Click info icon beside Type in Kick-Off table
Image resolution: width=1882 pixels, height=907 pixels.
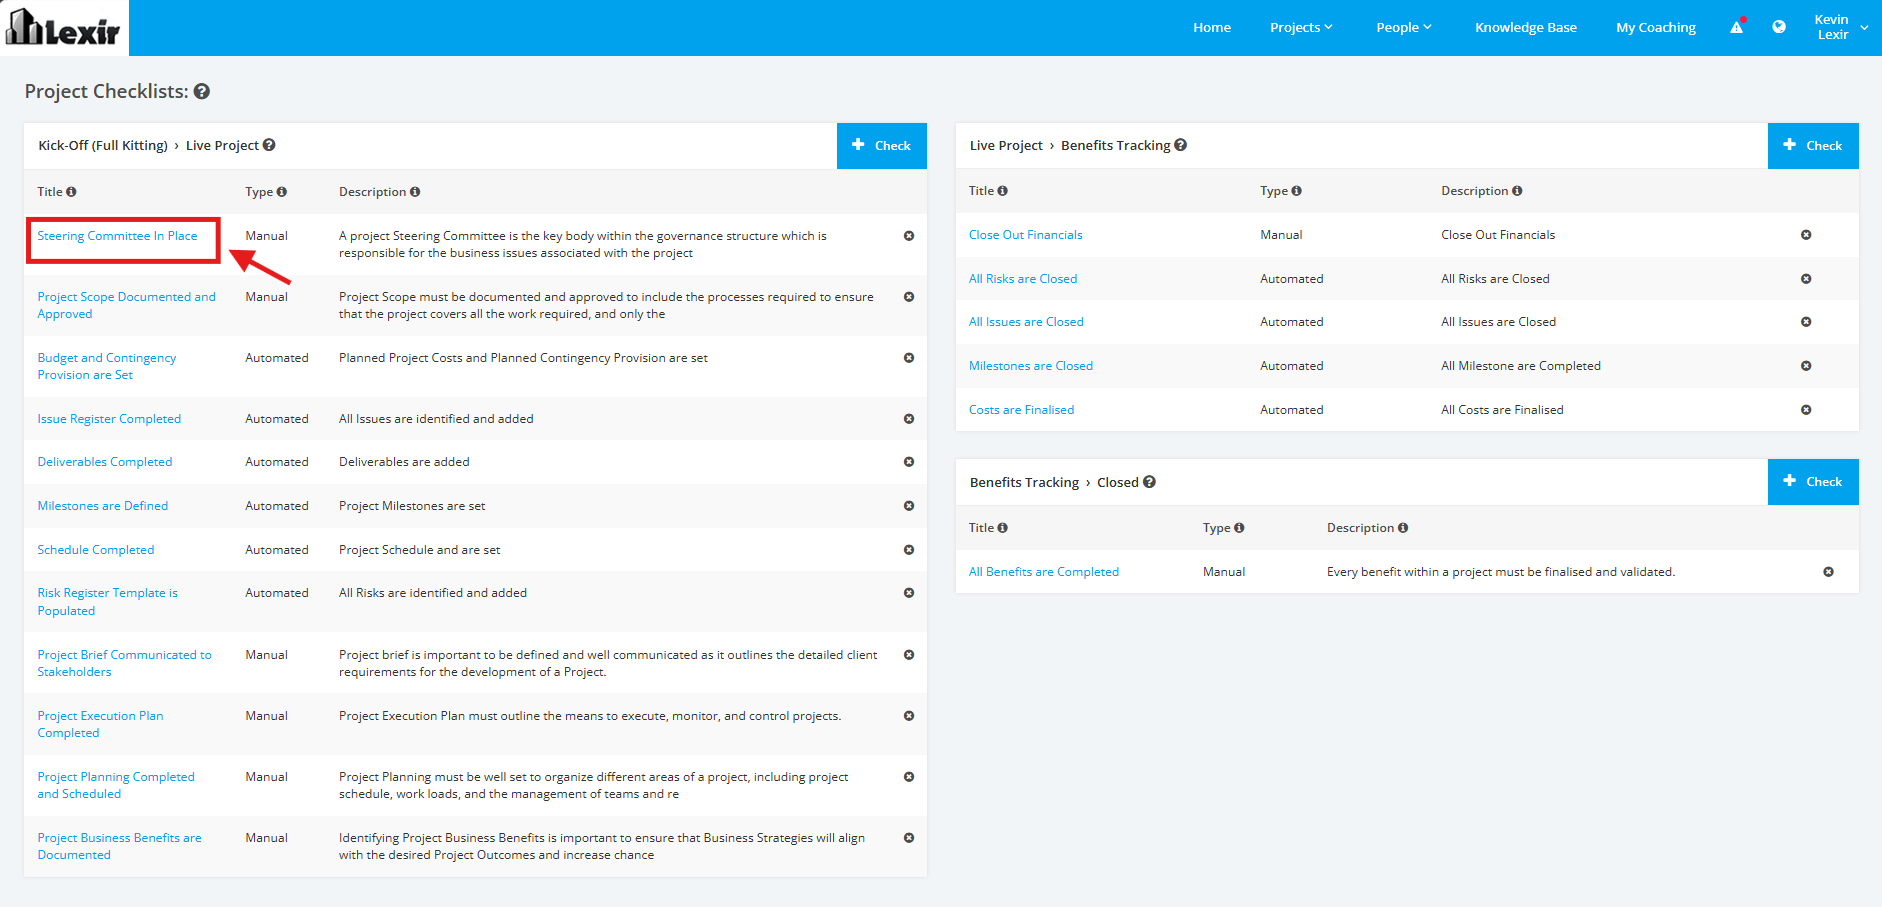pos(282,192)
